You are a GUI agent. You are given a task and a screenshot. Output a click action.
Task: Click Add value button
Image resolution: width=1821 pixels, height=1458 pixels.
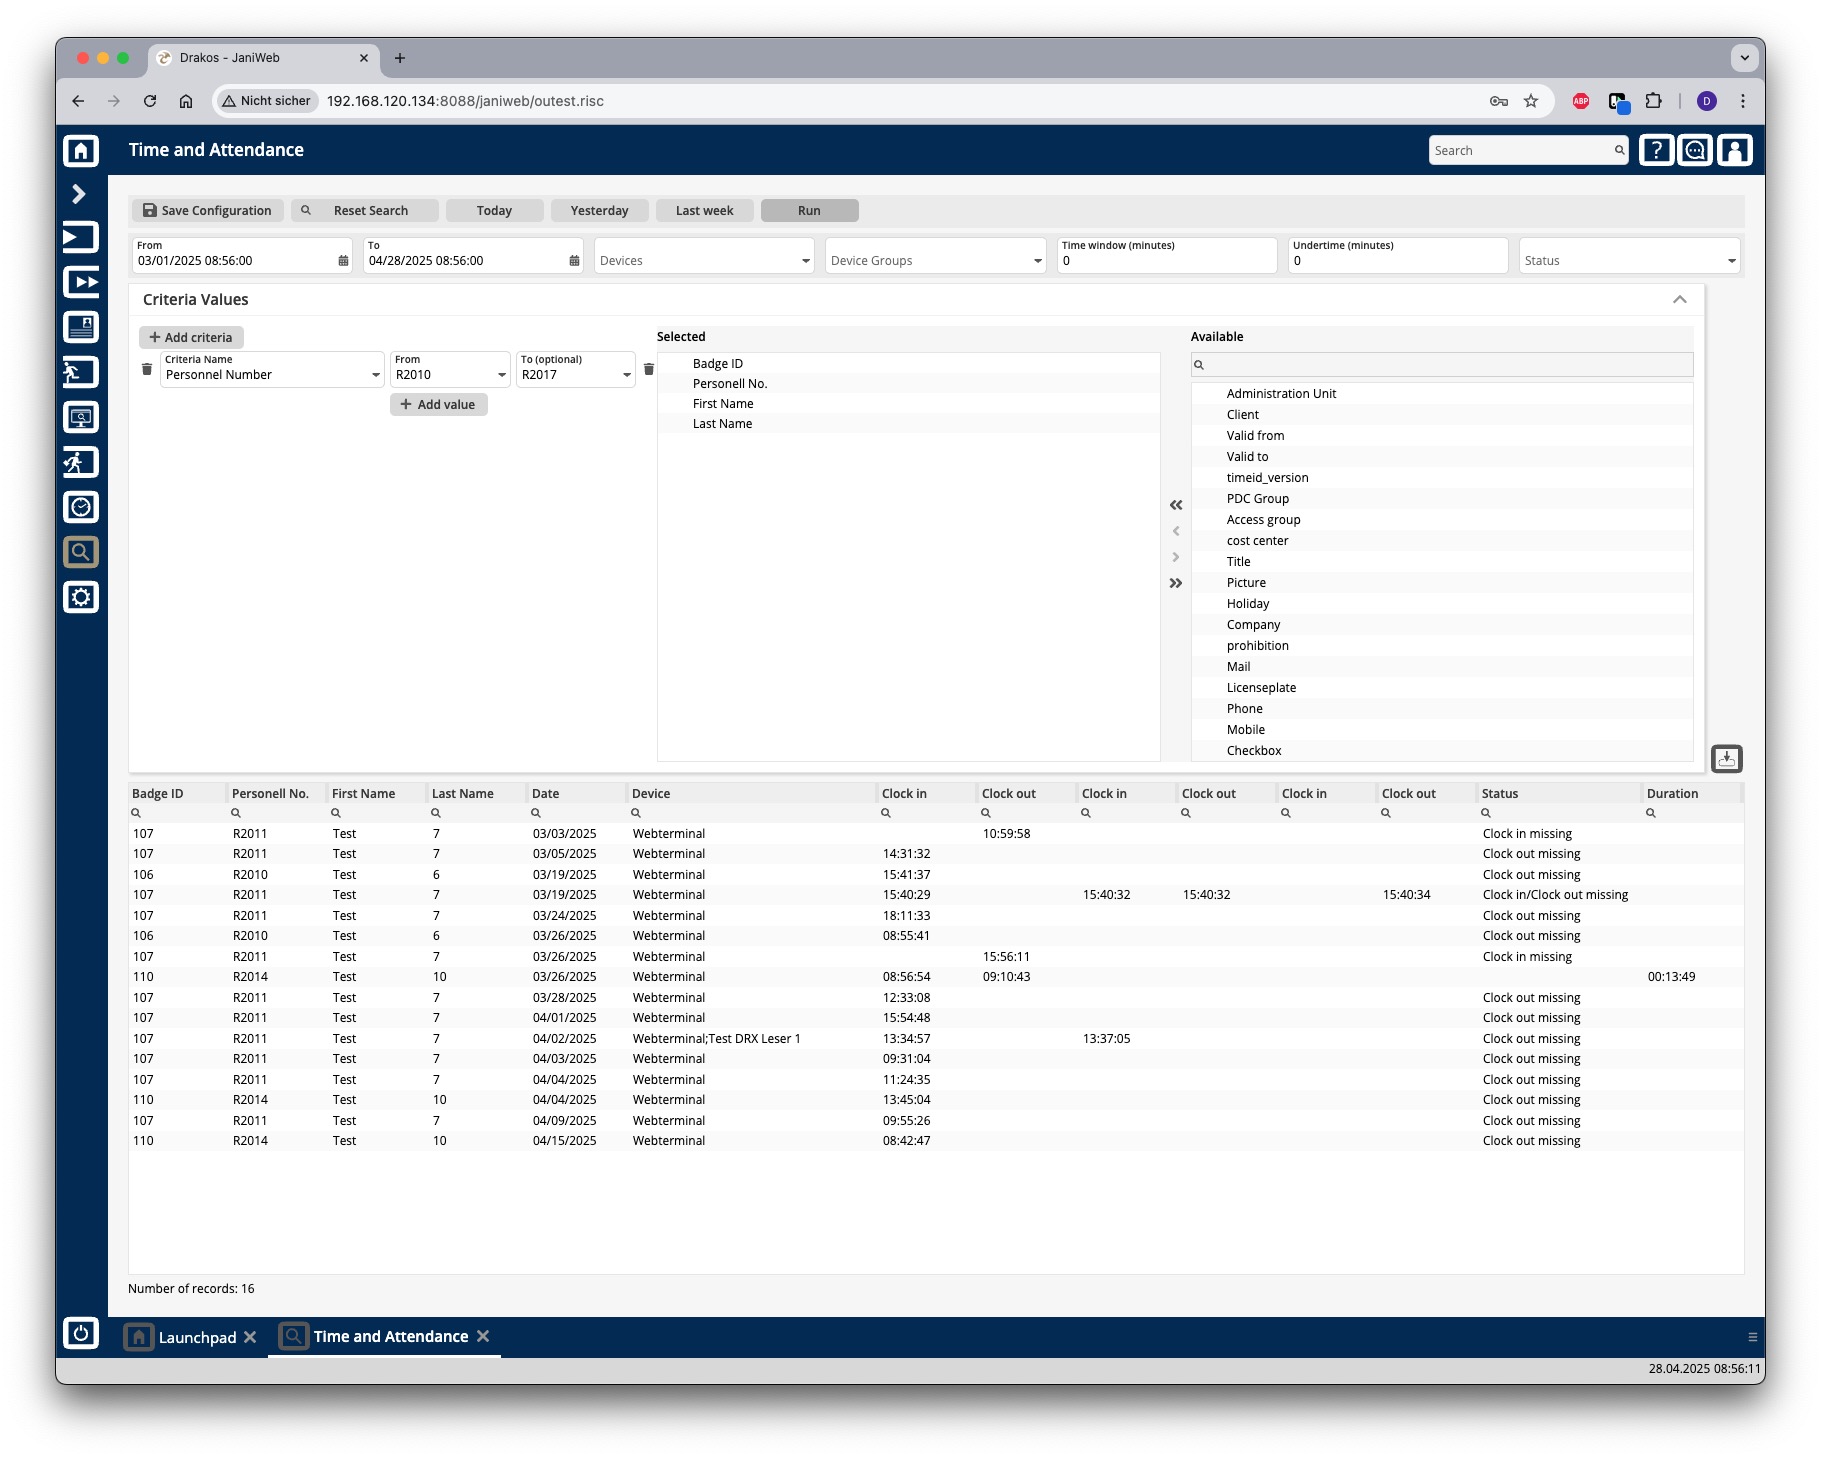438,404
